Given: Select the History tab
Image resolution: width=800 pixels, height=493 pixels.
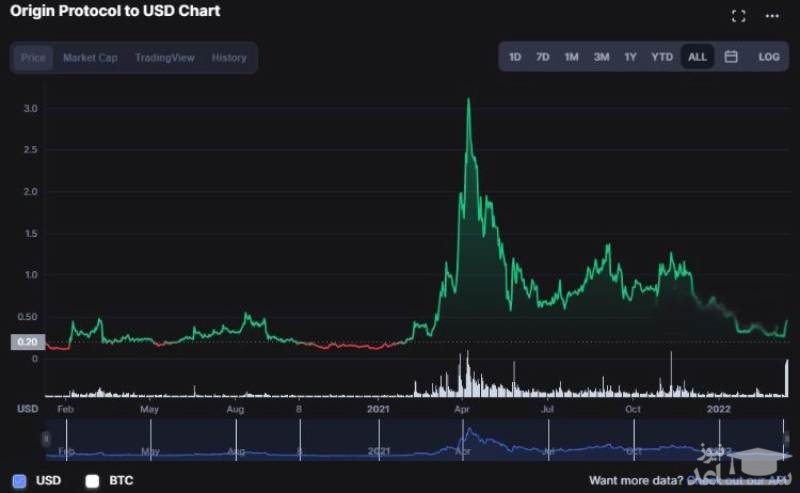Looking at the screenshot, I should coord(229,58).
